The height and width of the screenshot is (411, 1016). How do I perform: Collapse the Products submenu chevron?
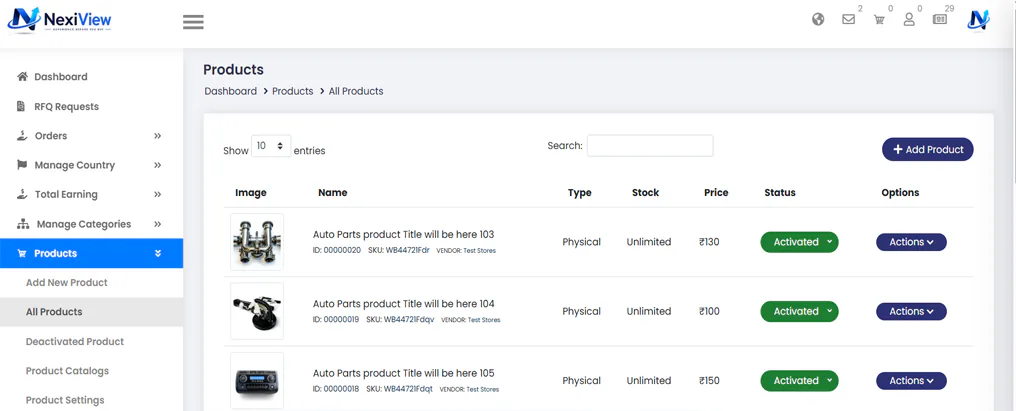point(157,253)
